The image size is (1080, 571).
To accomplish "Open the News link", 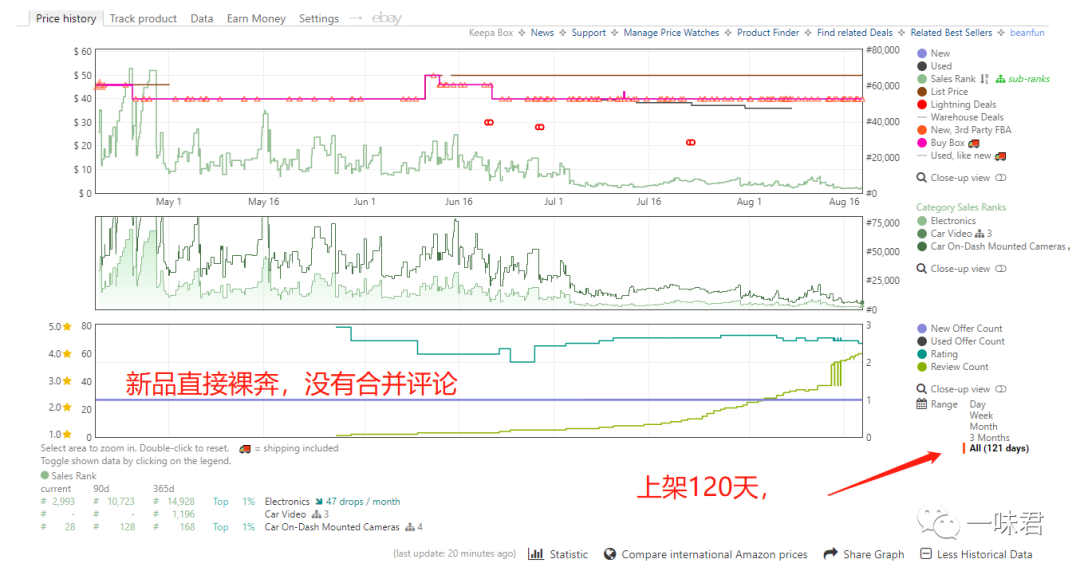I will pos(542,32).
